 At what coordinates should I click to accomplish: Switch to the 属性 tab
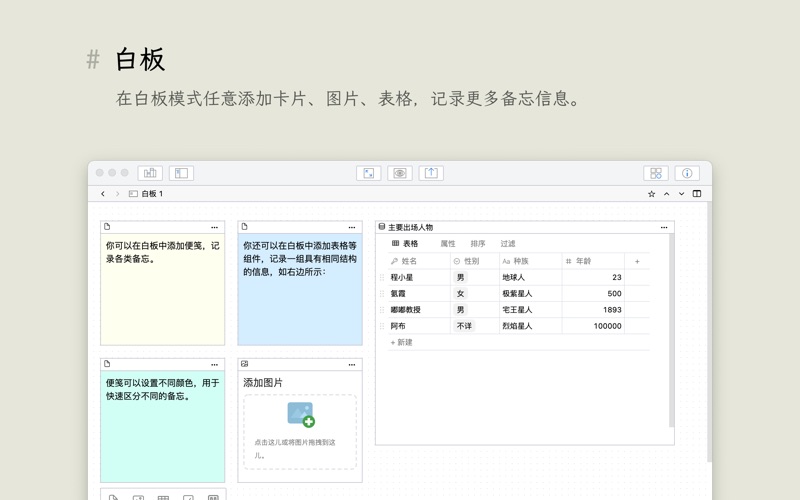coord(448,244)
